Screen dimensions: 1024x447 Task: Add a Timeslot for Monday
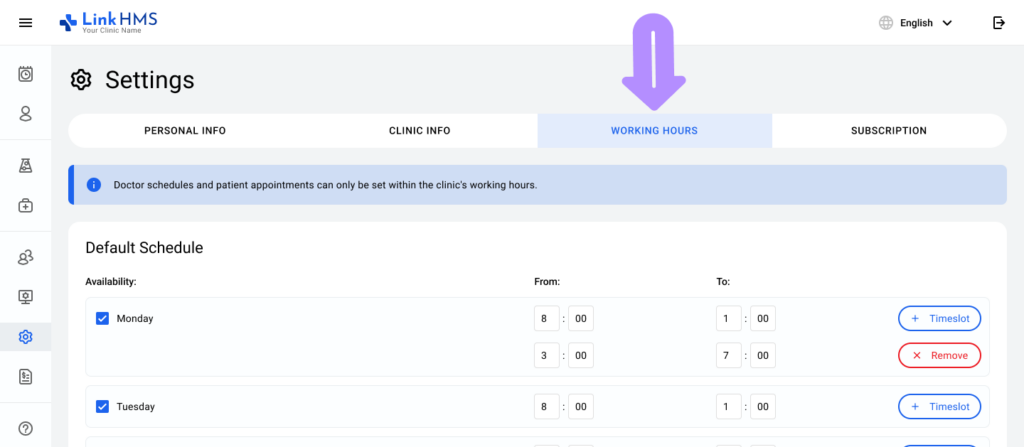940,318
